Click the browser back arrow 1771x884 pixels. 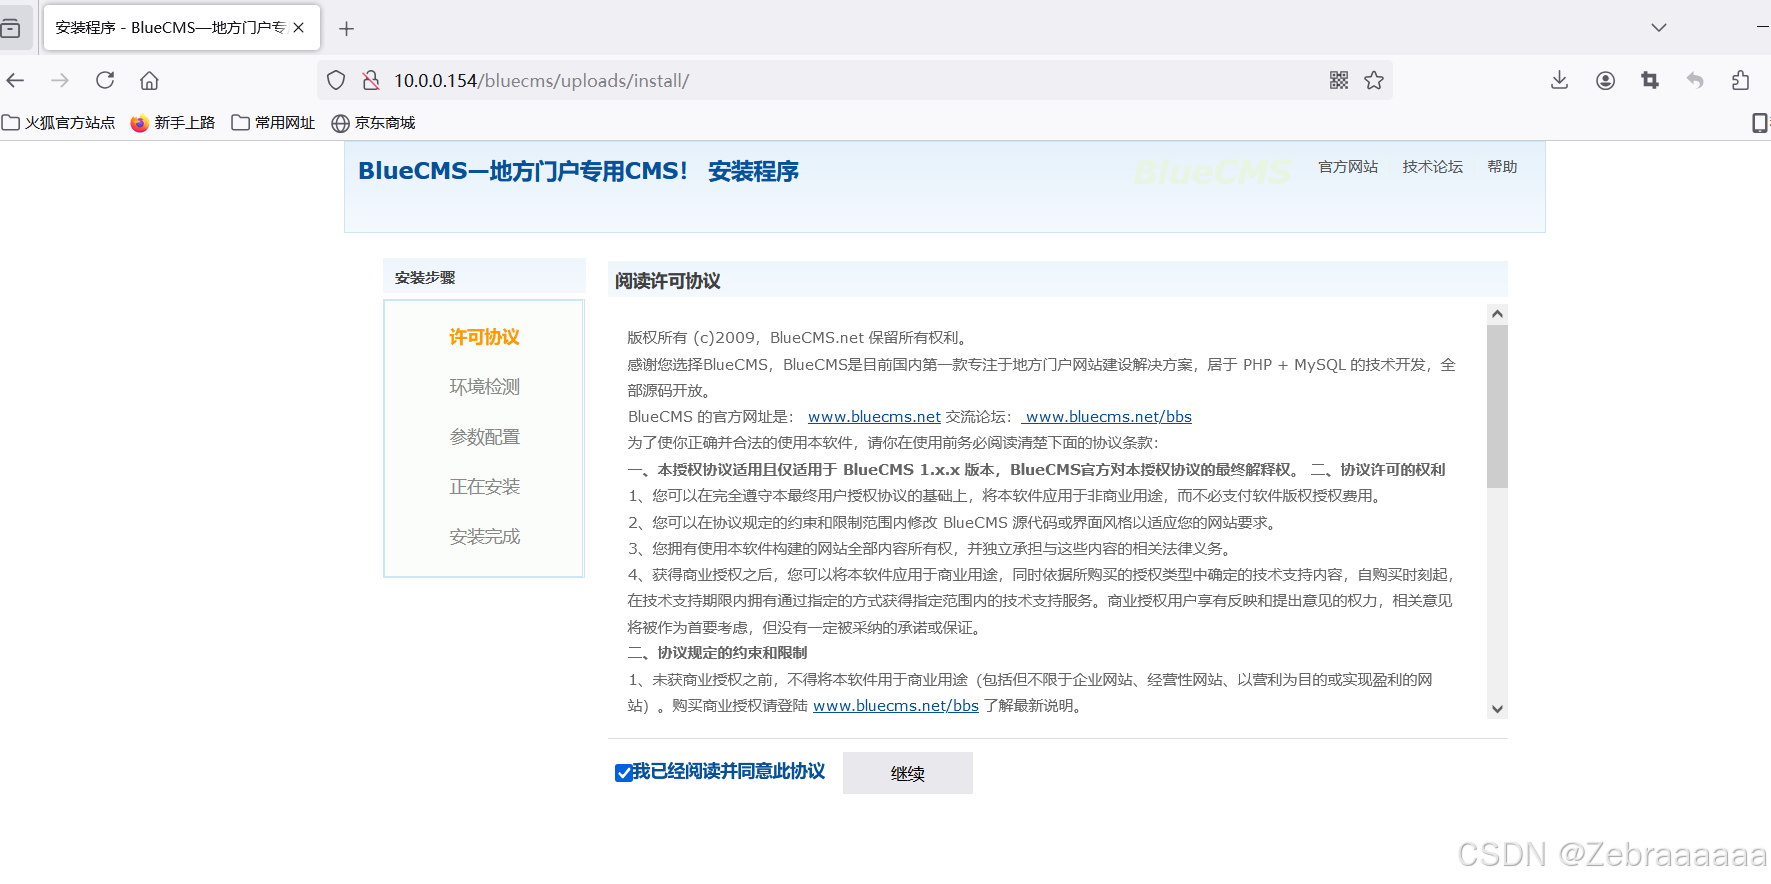tap(15, 80)
